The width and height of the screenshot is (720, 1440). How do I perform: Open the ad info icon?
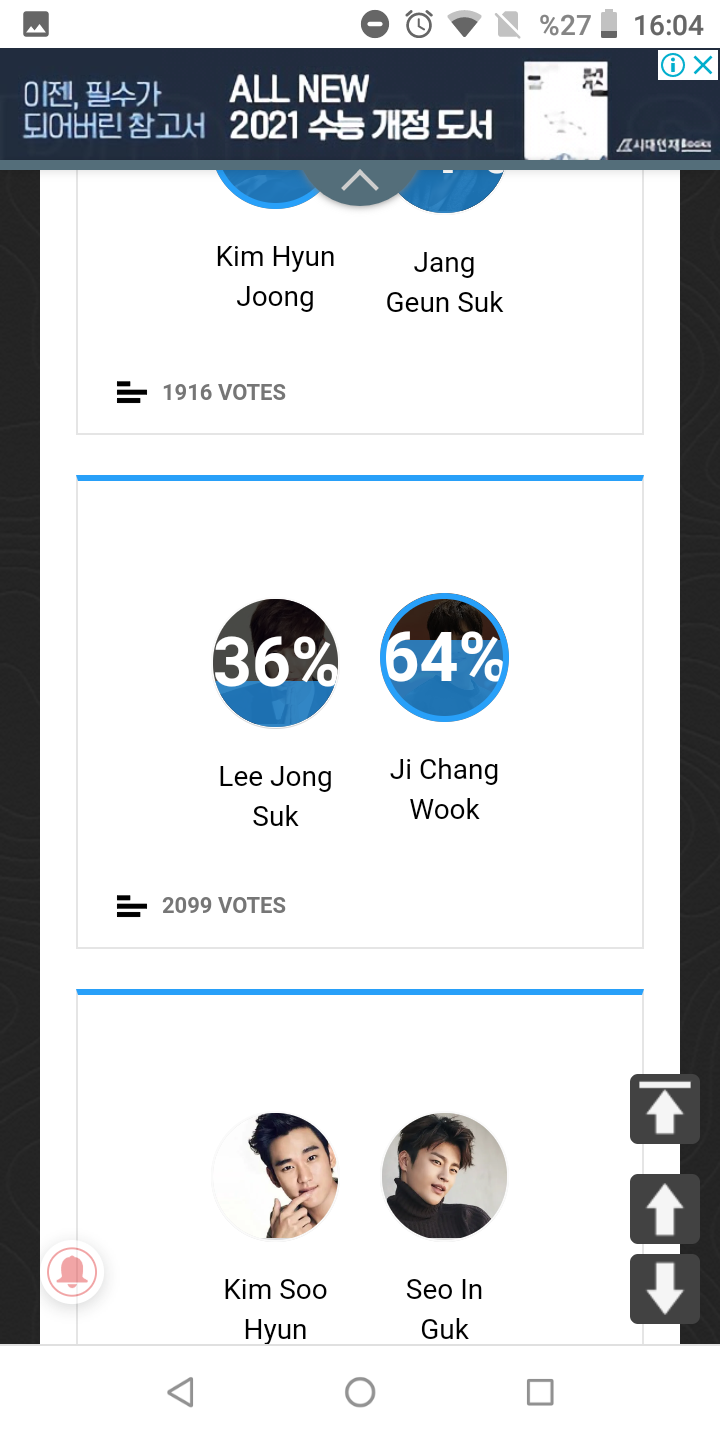(673, 66)
